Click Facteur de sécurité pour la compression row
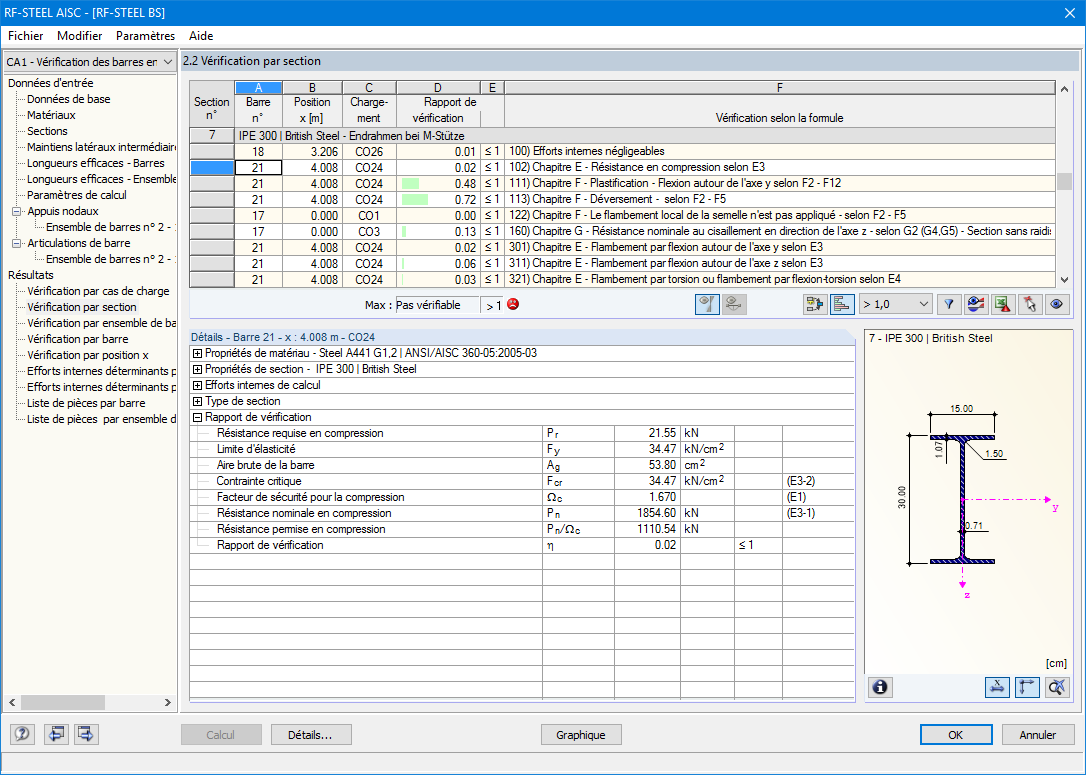 (x=522, y=497)
